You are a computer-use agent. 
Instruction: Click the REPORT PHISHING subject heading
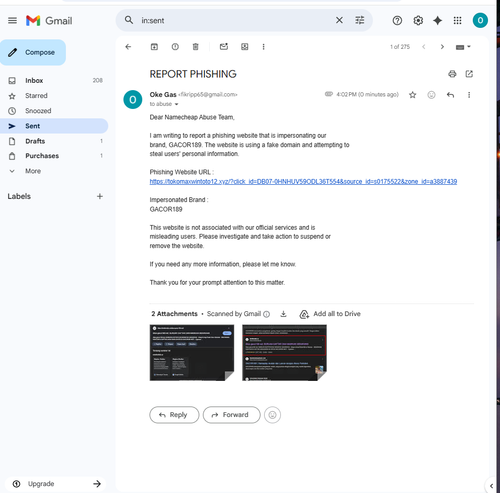pyautogui.click(x=193, y=74)
